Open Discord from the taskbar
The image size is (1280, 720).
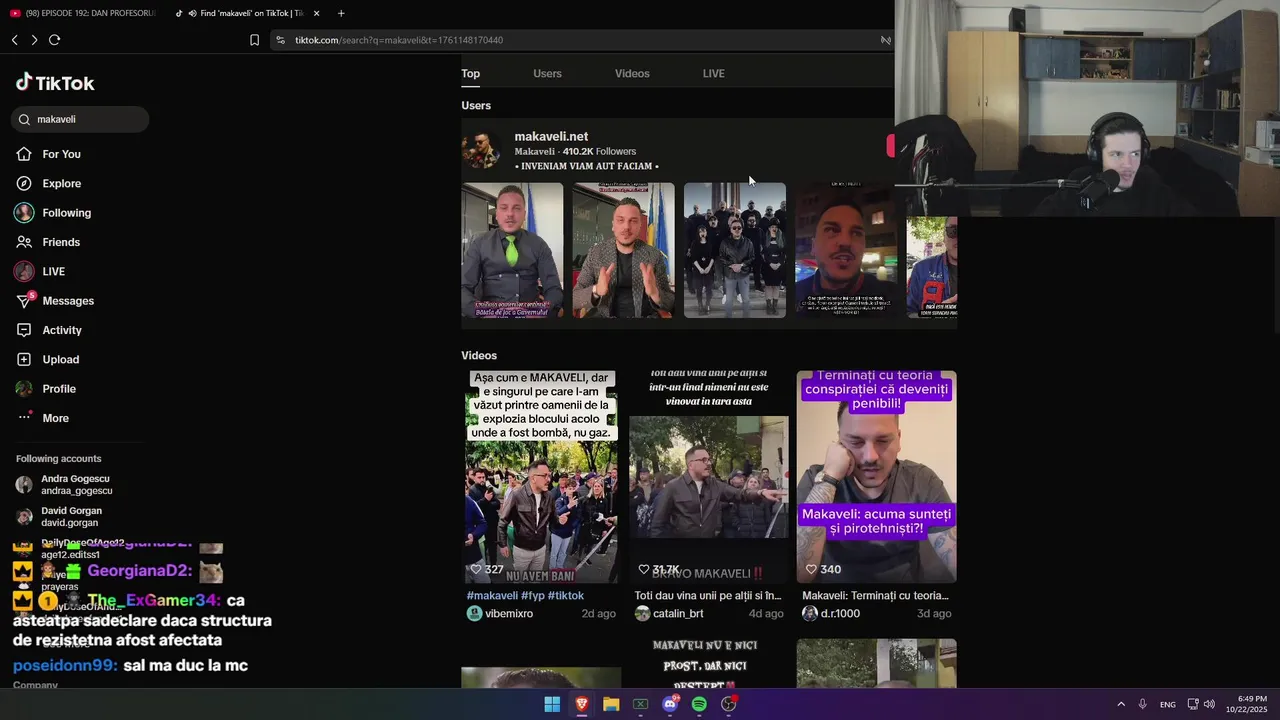[x=670, y=704]
